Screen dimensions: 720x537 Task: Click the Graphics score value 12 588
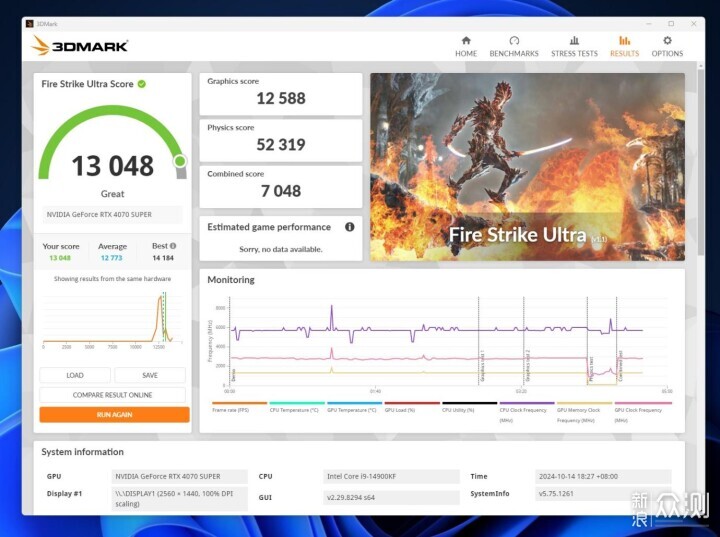pos(281,98)
